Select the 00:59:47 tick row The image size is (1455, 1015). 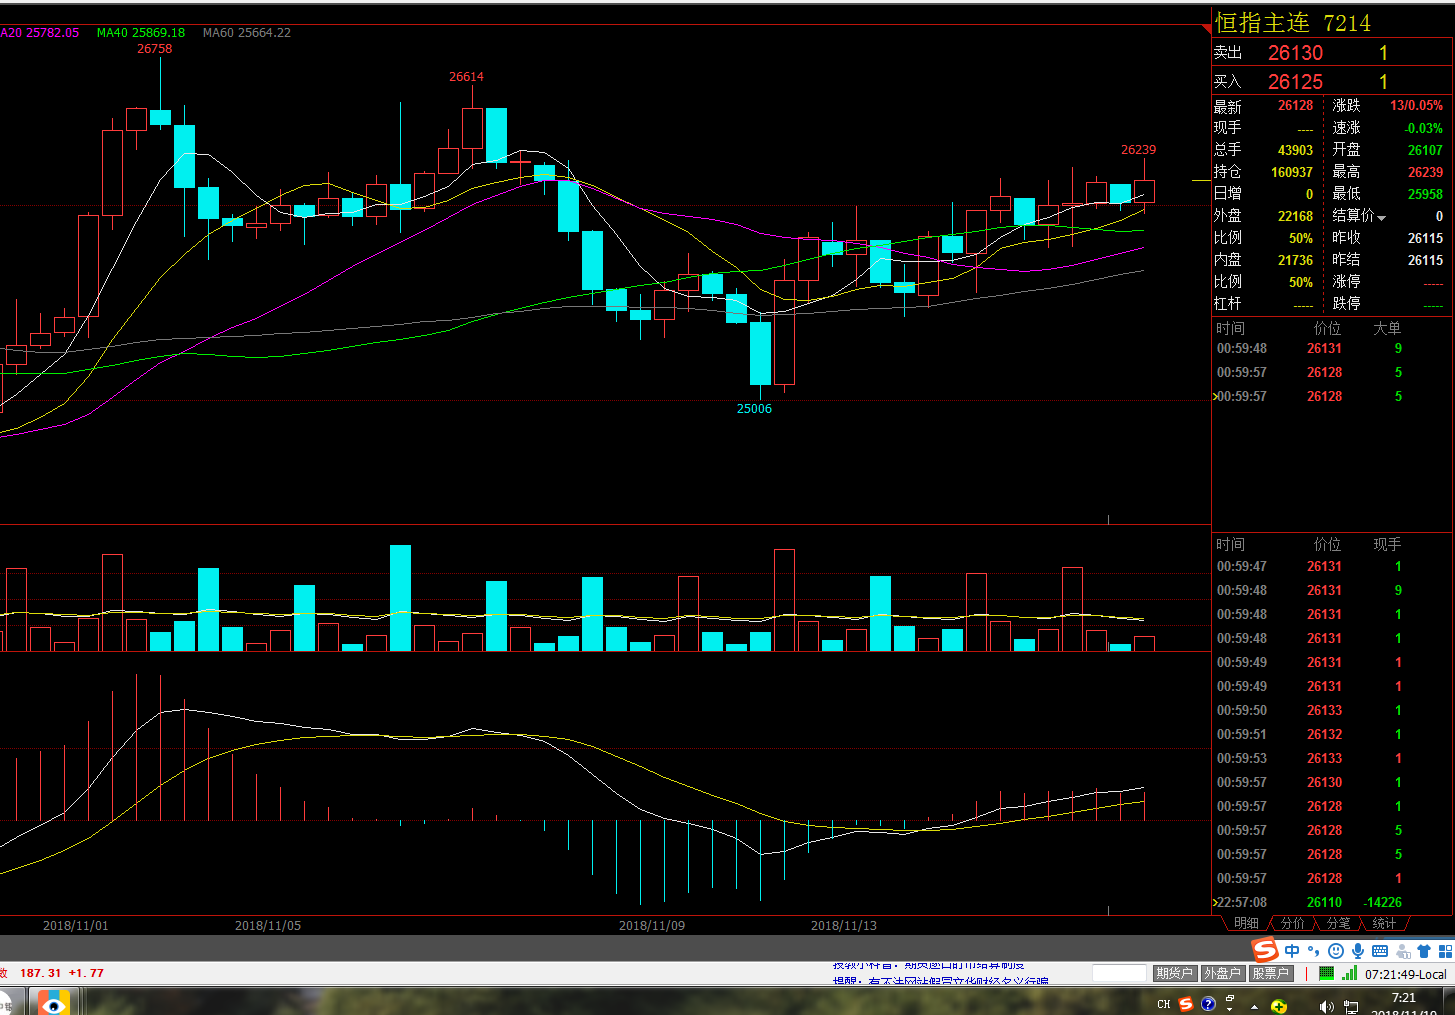point(1331,566)
